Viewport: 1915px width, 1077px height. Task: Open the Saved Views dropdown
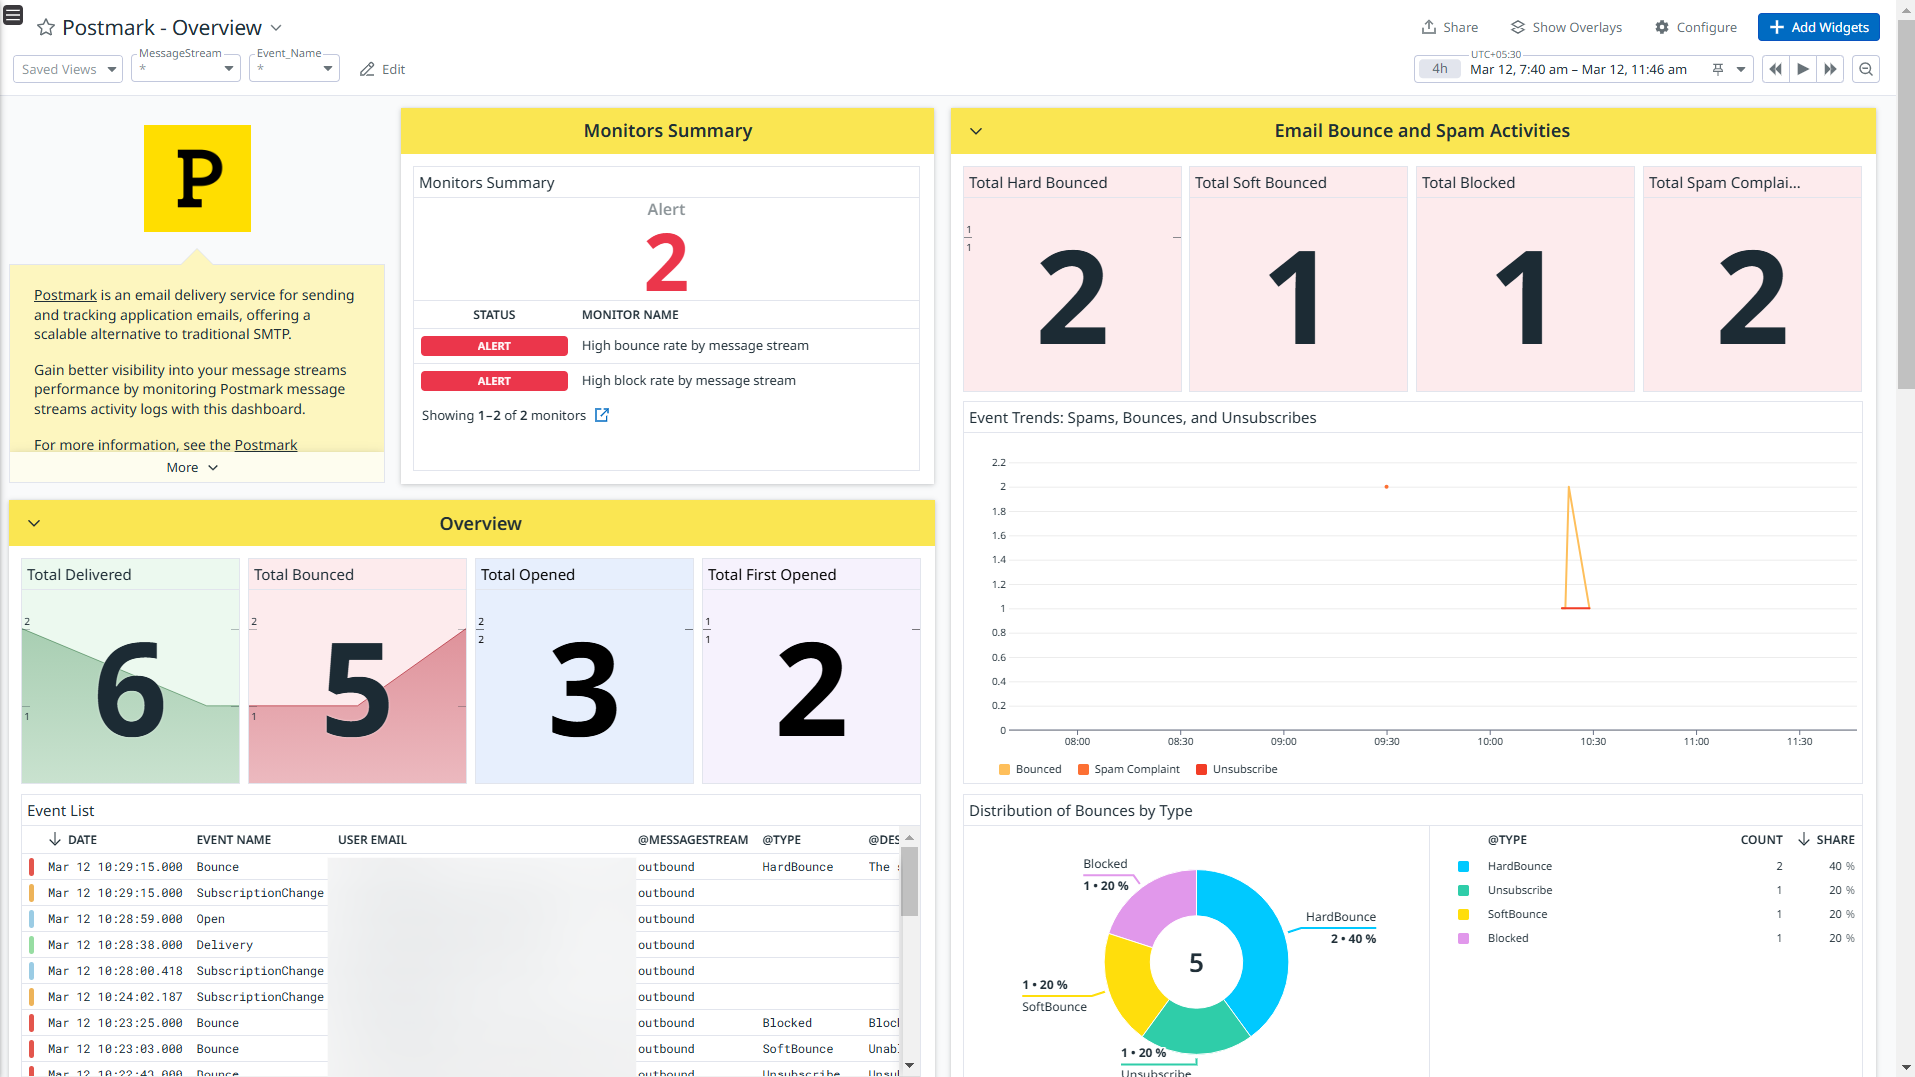click(x=68, y=69)
